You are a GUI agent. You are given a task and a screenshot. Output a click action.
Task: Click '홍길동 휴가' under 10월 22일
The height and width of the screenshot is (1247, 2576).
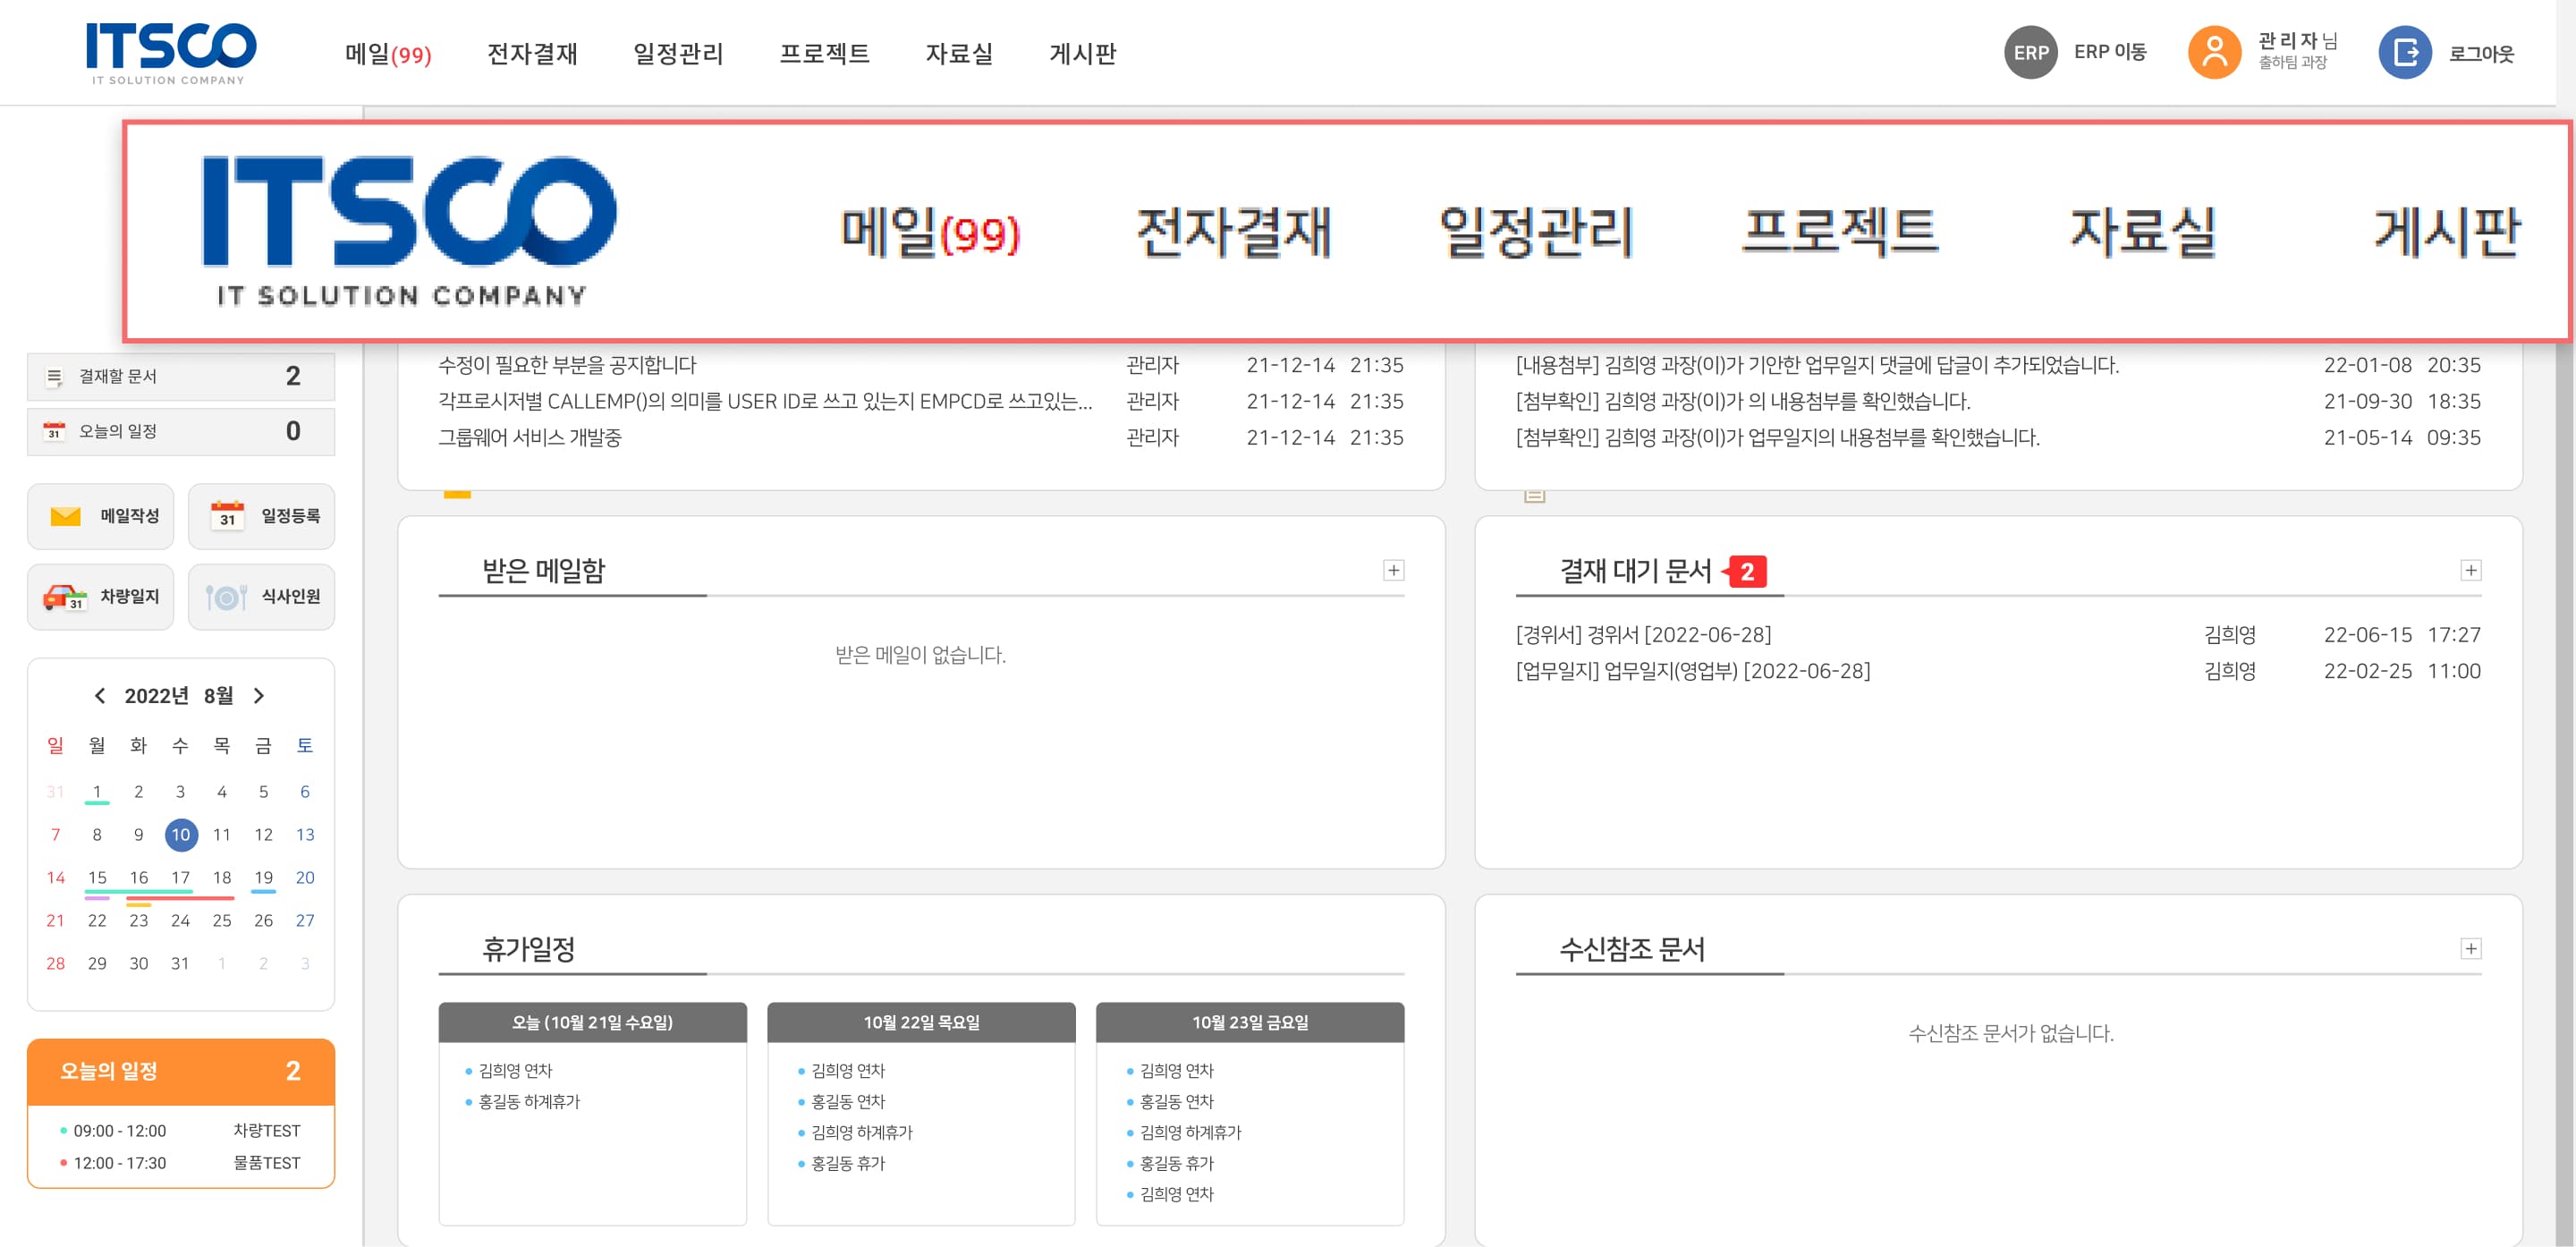(848, 1164)
